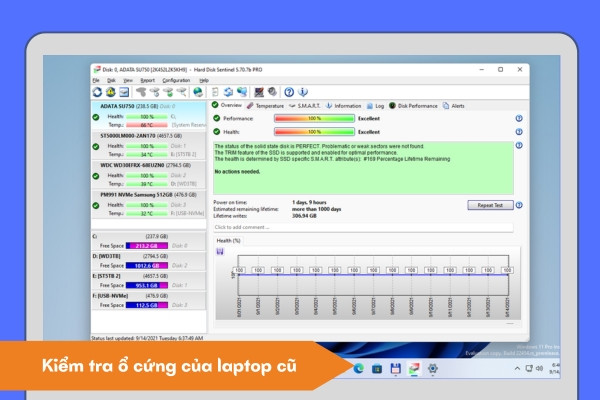Open the Configuration menu
Image resolution: width=600 pixels, height=400 pixels.
click(x=176, y=80)
